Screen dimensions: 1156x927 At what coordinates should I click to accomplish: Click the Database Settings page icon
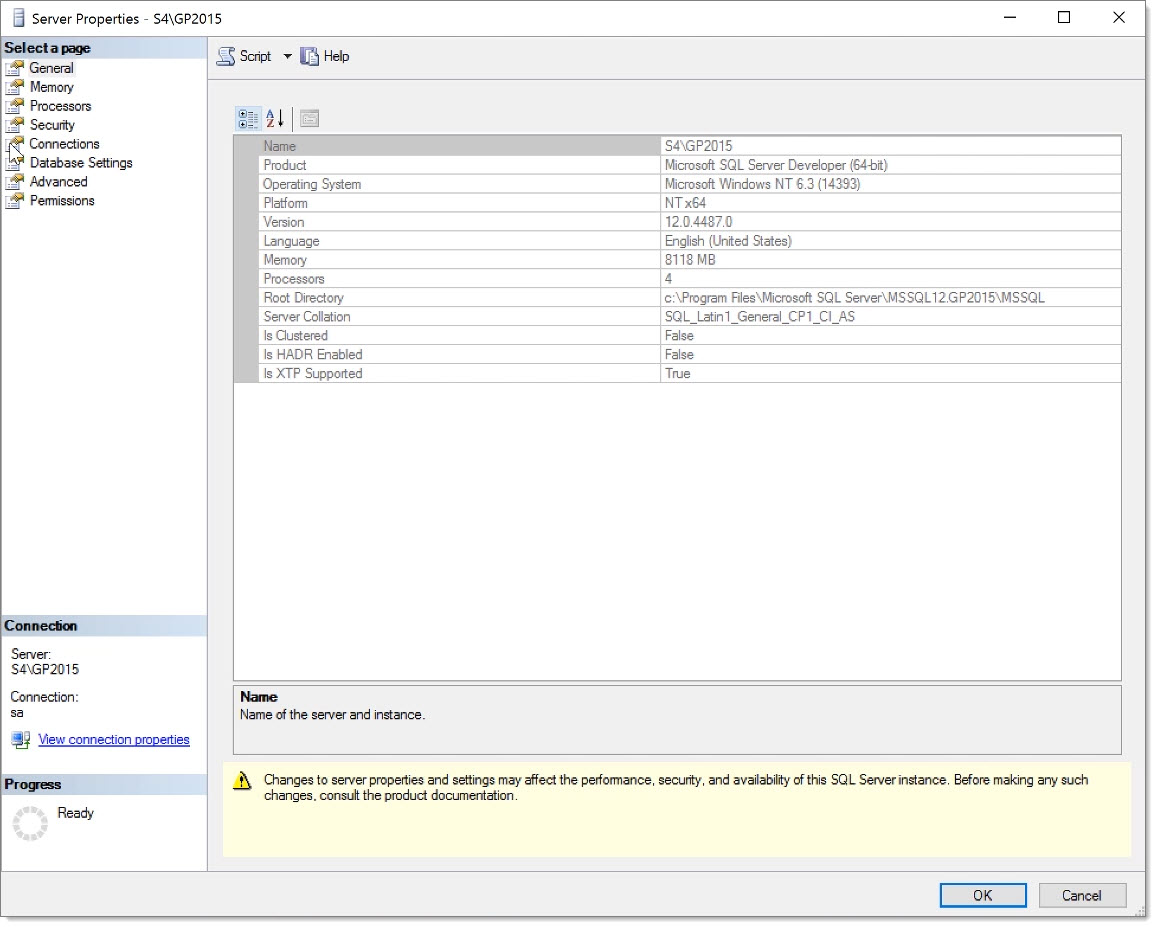[15, 163]
